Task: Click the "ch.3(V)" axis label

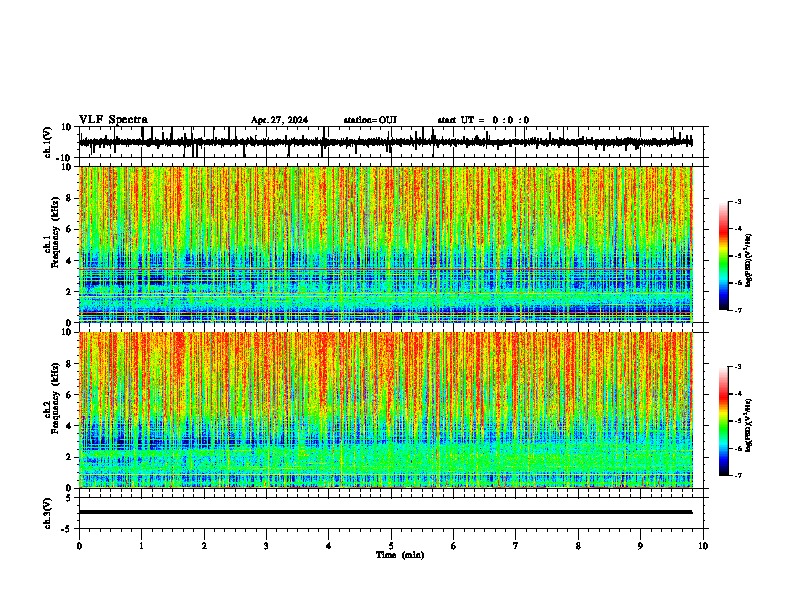Action: pyautogui.click(x=48, y=513)
